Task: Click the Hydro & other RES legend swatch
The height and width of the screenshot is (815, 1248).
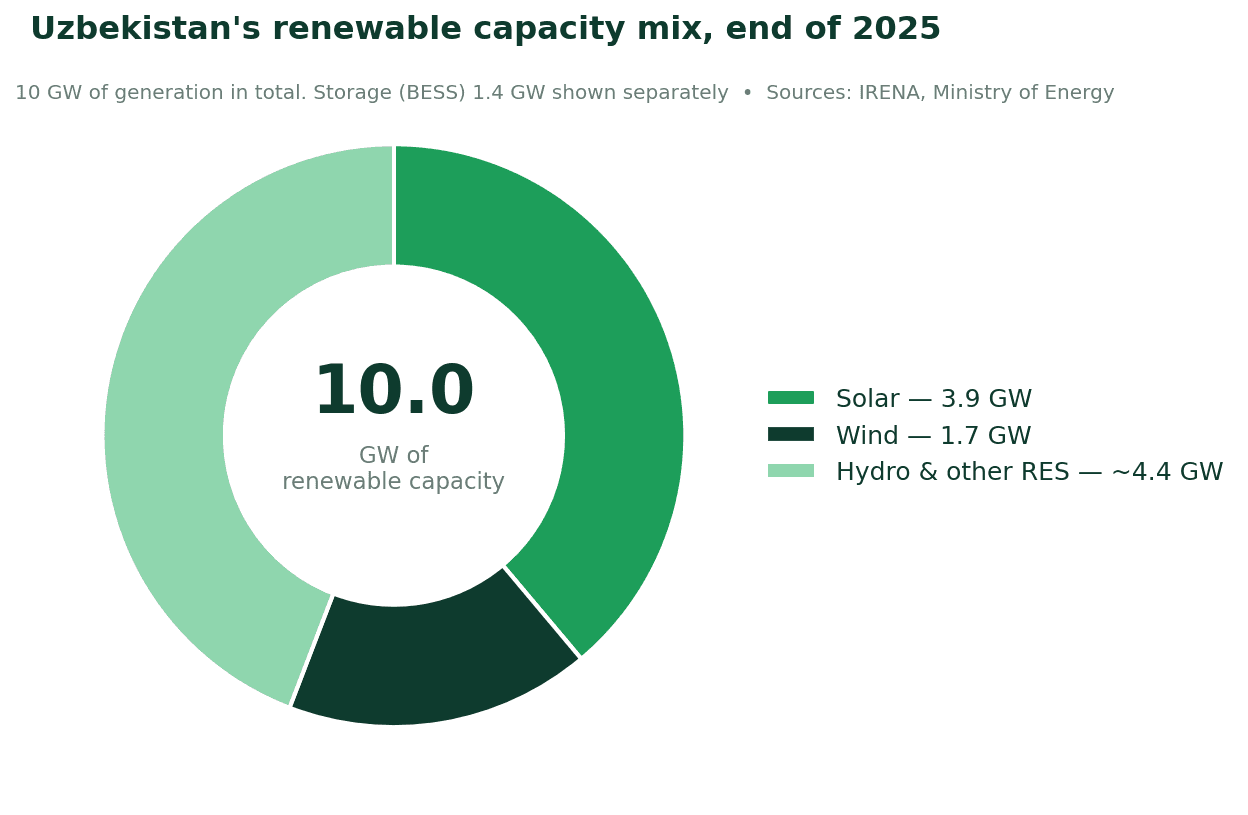Action: tap(790, 471)
